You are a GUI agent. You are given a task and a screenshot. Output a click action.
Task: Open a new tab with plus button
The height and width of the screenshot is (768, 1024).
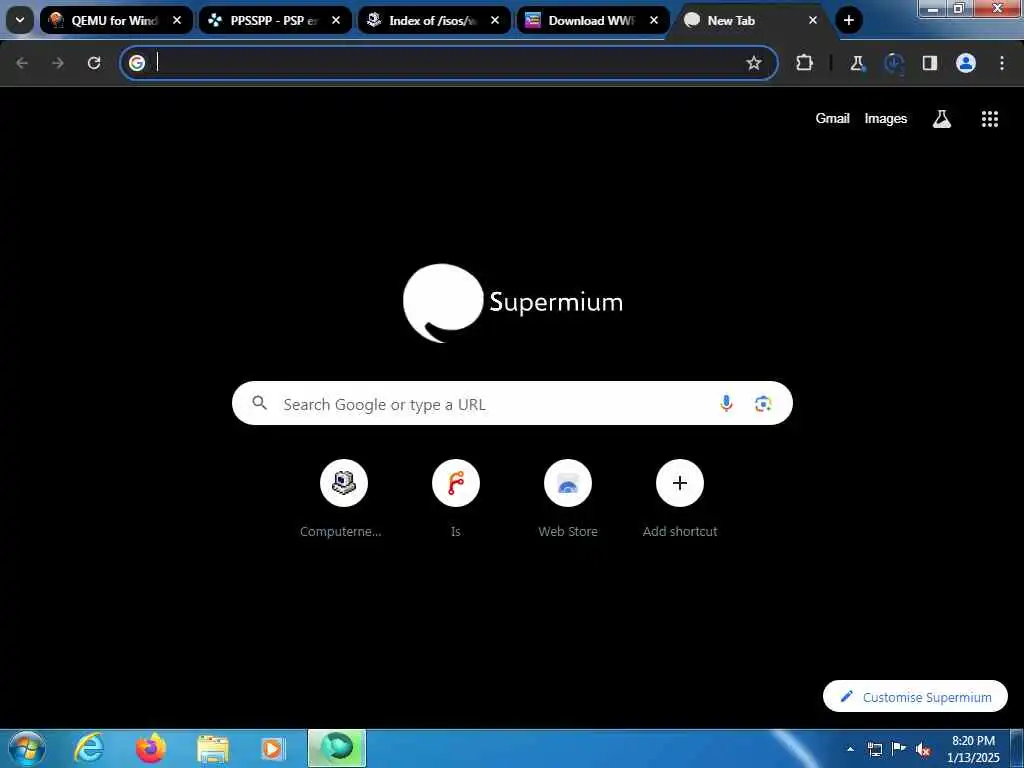tap(848, 20)
